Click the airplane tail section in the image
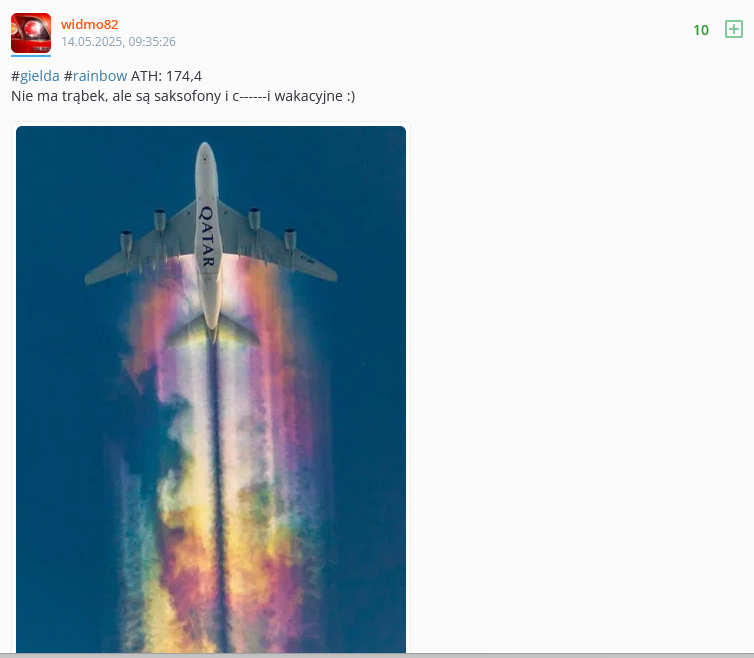 [212, 329]
